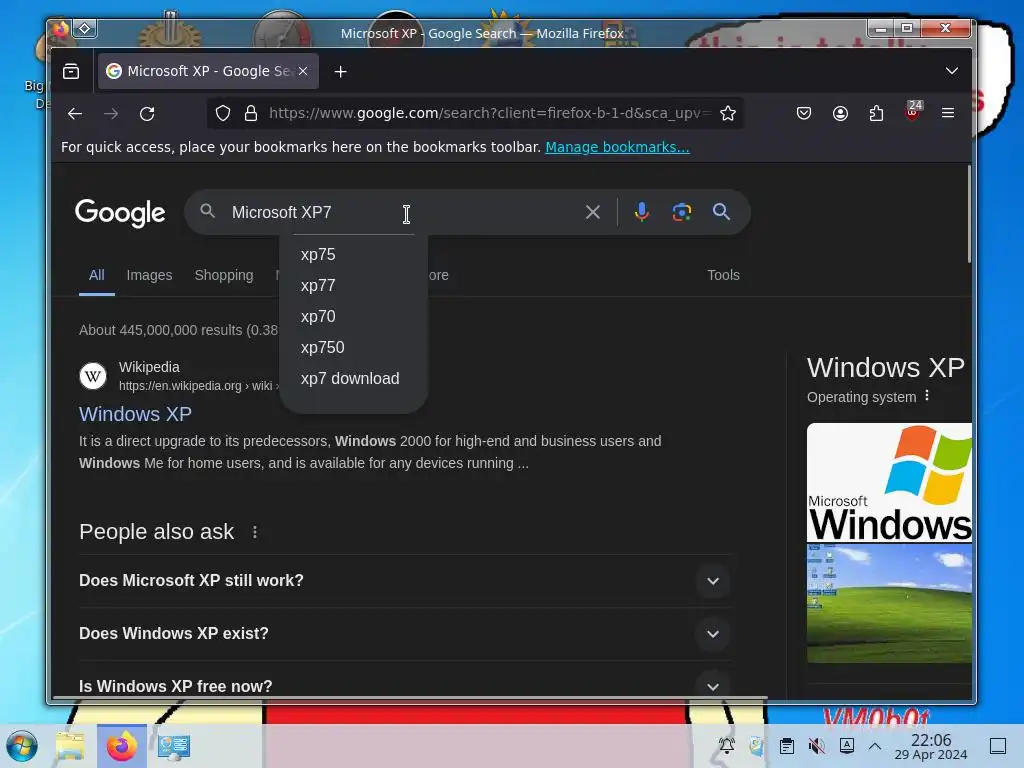The width and height of the screenshot is (1024, 768).
Task: Click the uBlock extension icon showing 24
Action: click(x=913, y=111)
